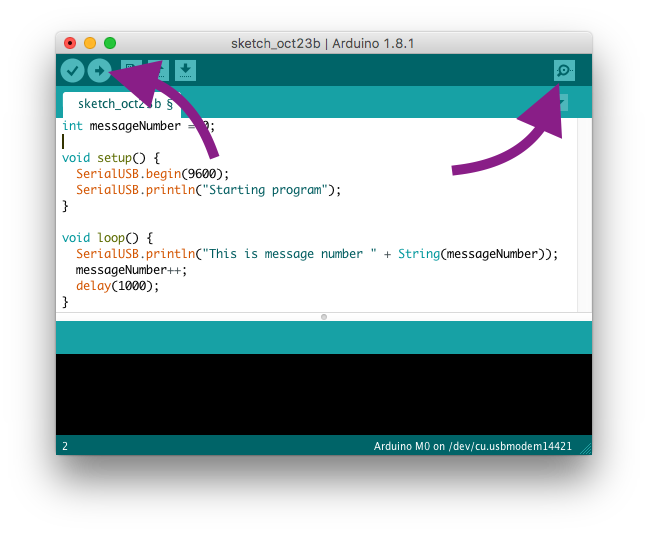The image size is (648, 535).
Task: Click the 'void loop() {' line
Action: (x=107, y=238)
